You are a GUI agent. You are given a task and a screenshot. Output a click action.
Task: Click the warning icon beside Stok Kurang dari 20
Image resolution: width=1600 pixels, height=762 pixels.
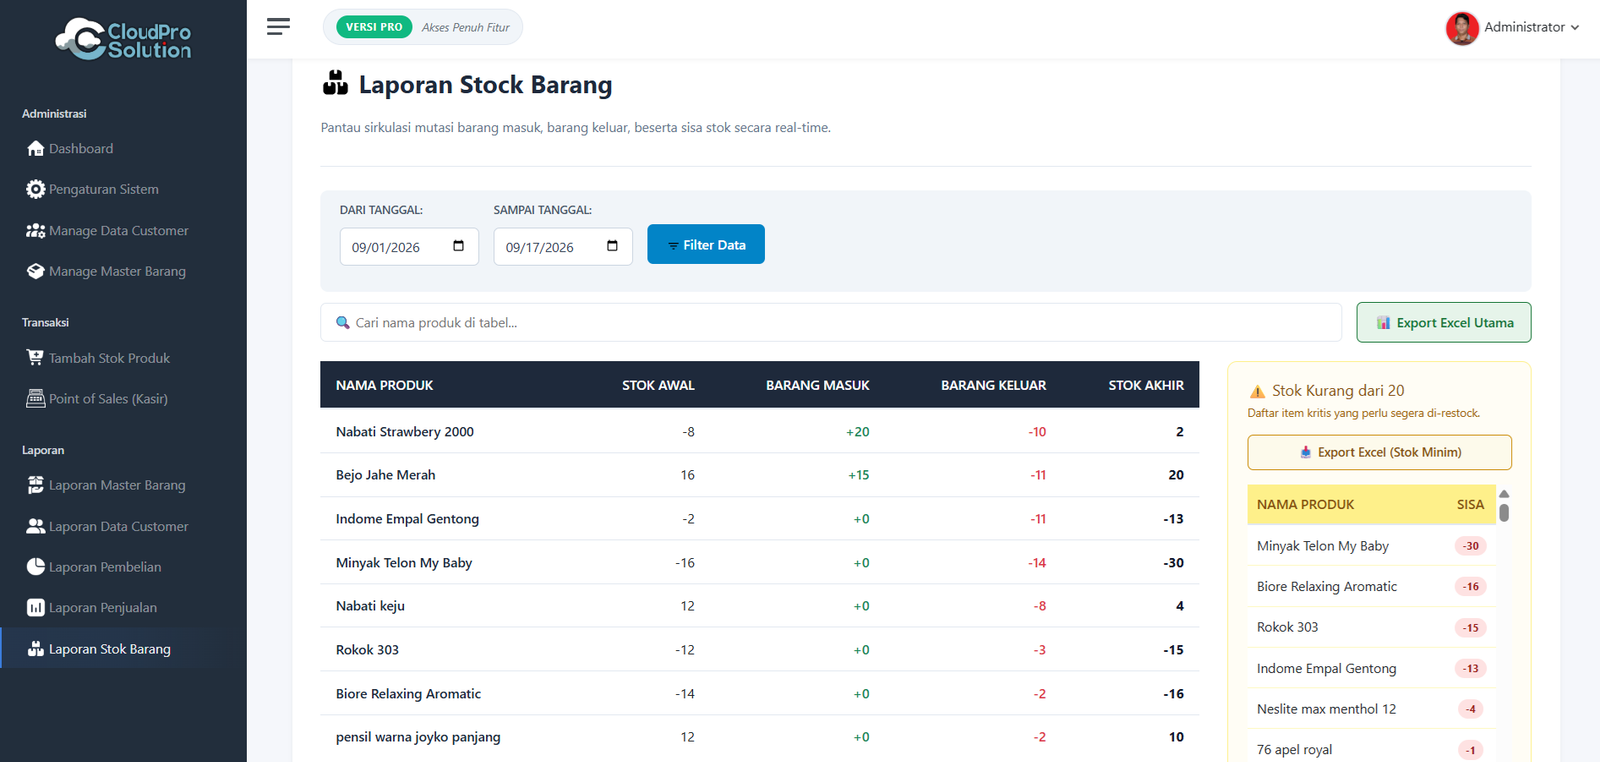pos(1257,391)
